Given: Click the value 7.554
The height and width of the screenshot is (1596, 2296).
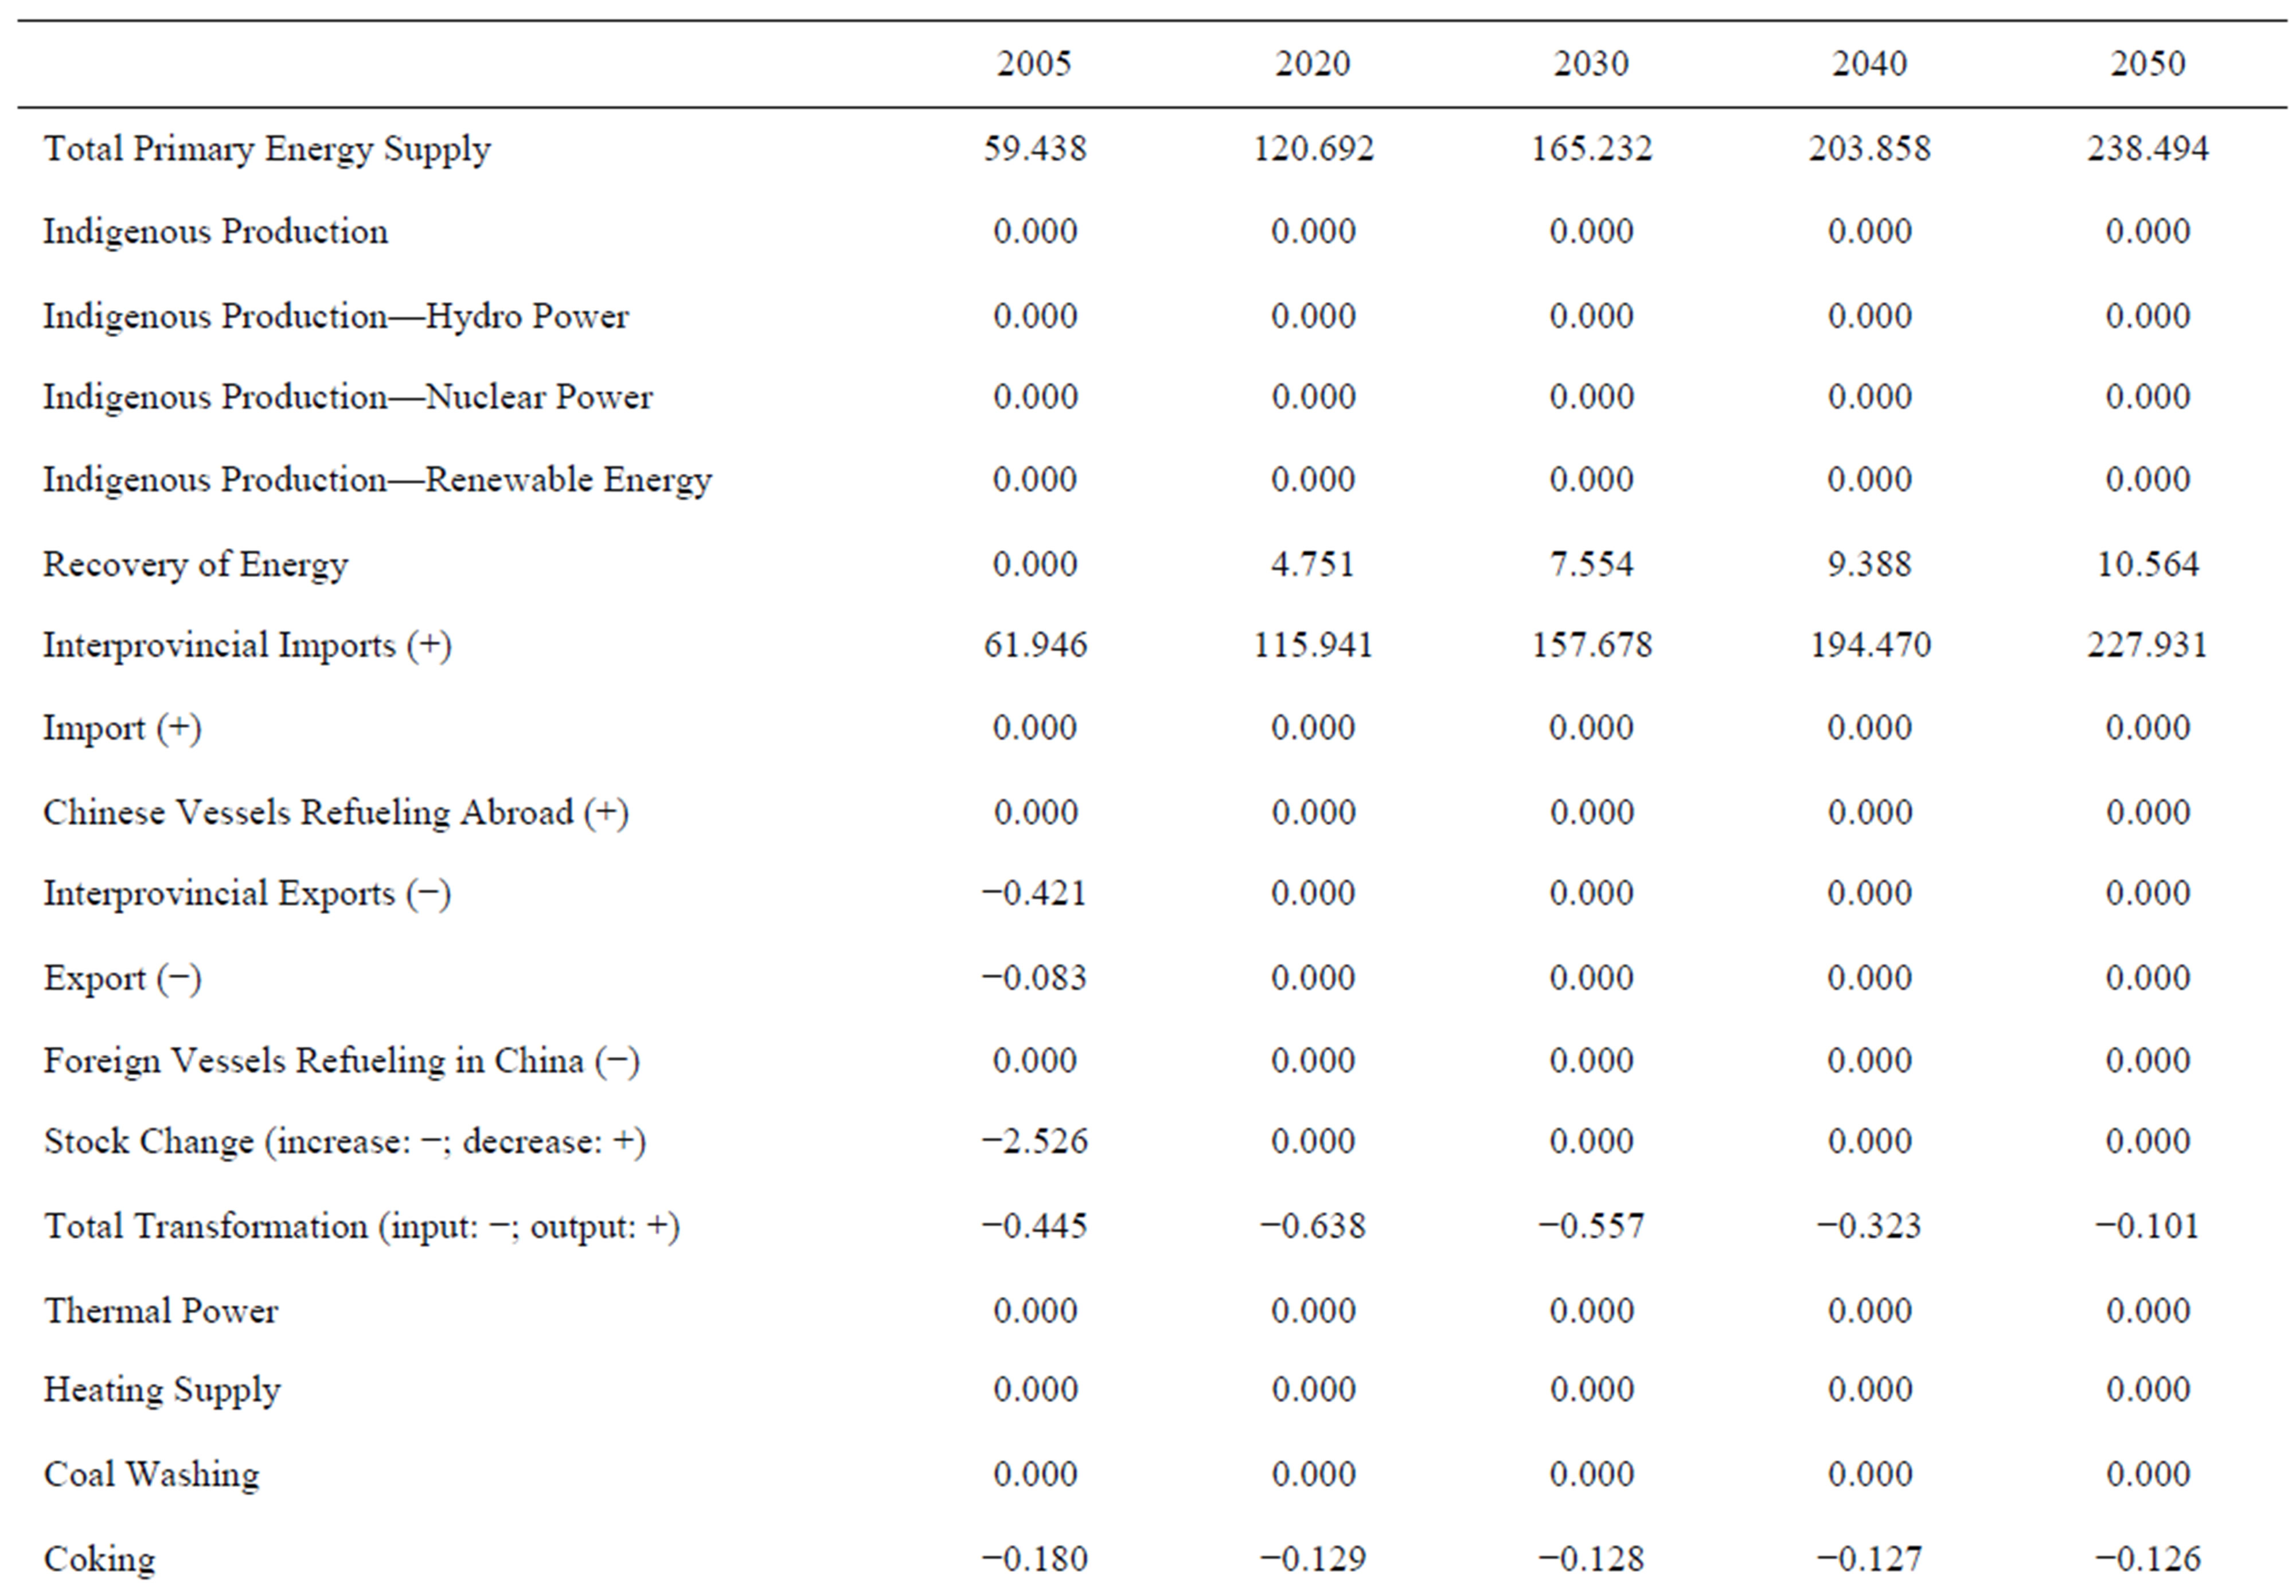Looking at the screenshot, I should 1591,564.
